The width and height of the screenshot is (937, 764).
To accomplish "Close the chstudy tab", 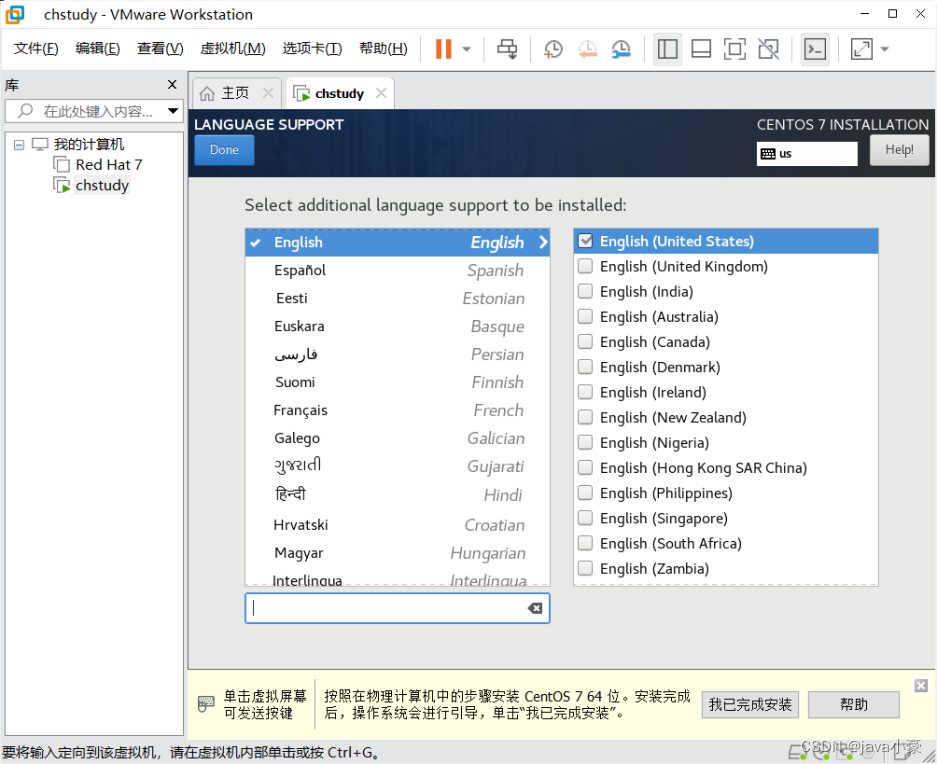I will pyautogui.click(x=381, y=93).
